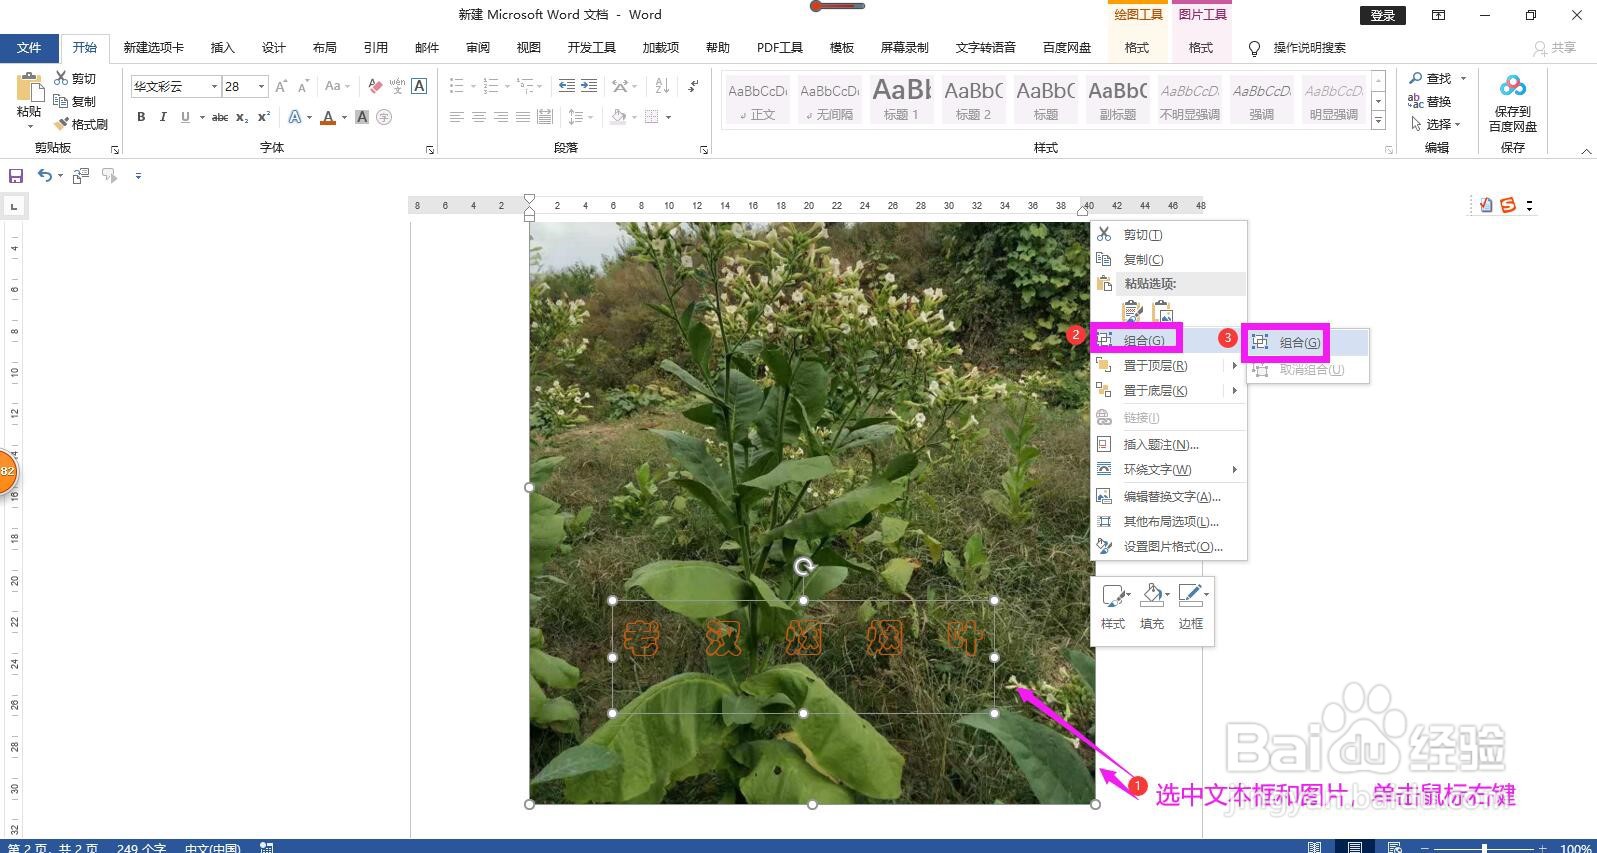Clear all formatting eraser icon
Image resolution: width=1597 pixels, height=853 pixels.
pyautogui.click(x=375, y=86)
